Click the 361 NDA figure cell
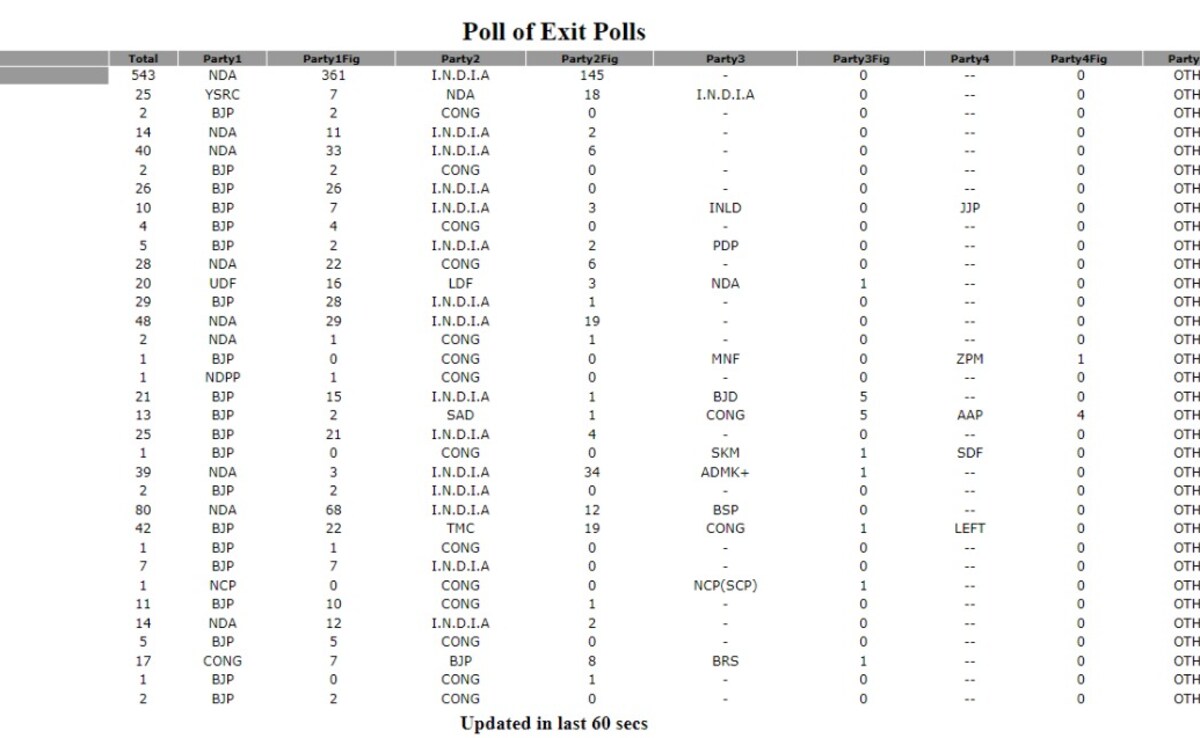Viewport: 1200px width, 738px height. pos(333,75)
